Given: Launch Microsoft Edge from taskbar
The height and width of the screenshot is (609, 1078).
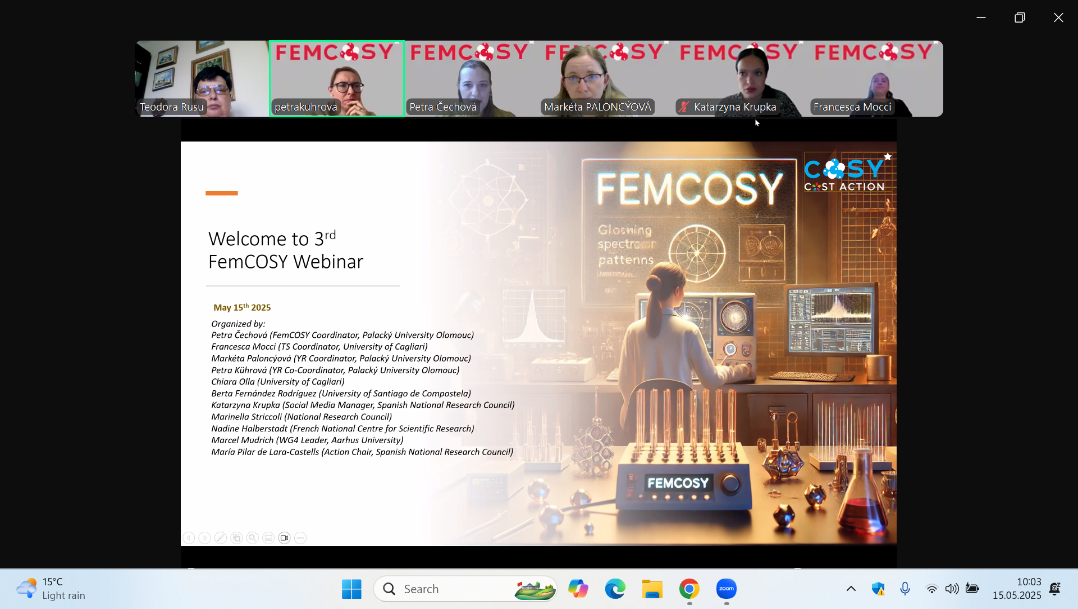Looking at the screenshot, I should (x=615, y=589).
